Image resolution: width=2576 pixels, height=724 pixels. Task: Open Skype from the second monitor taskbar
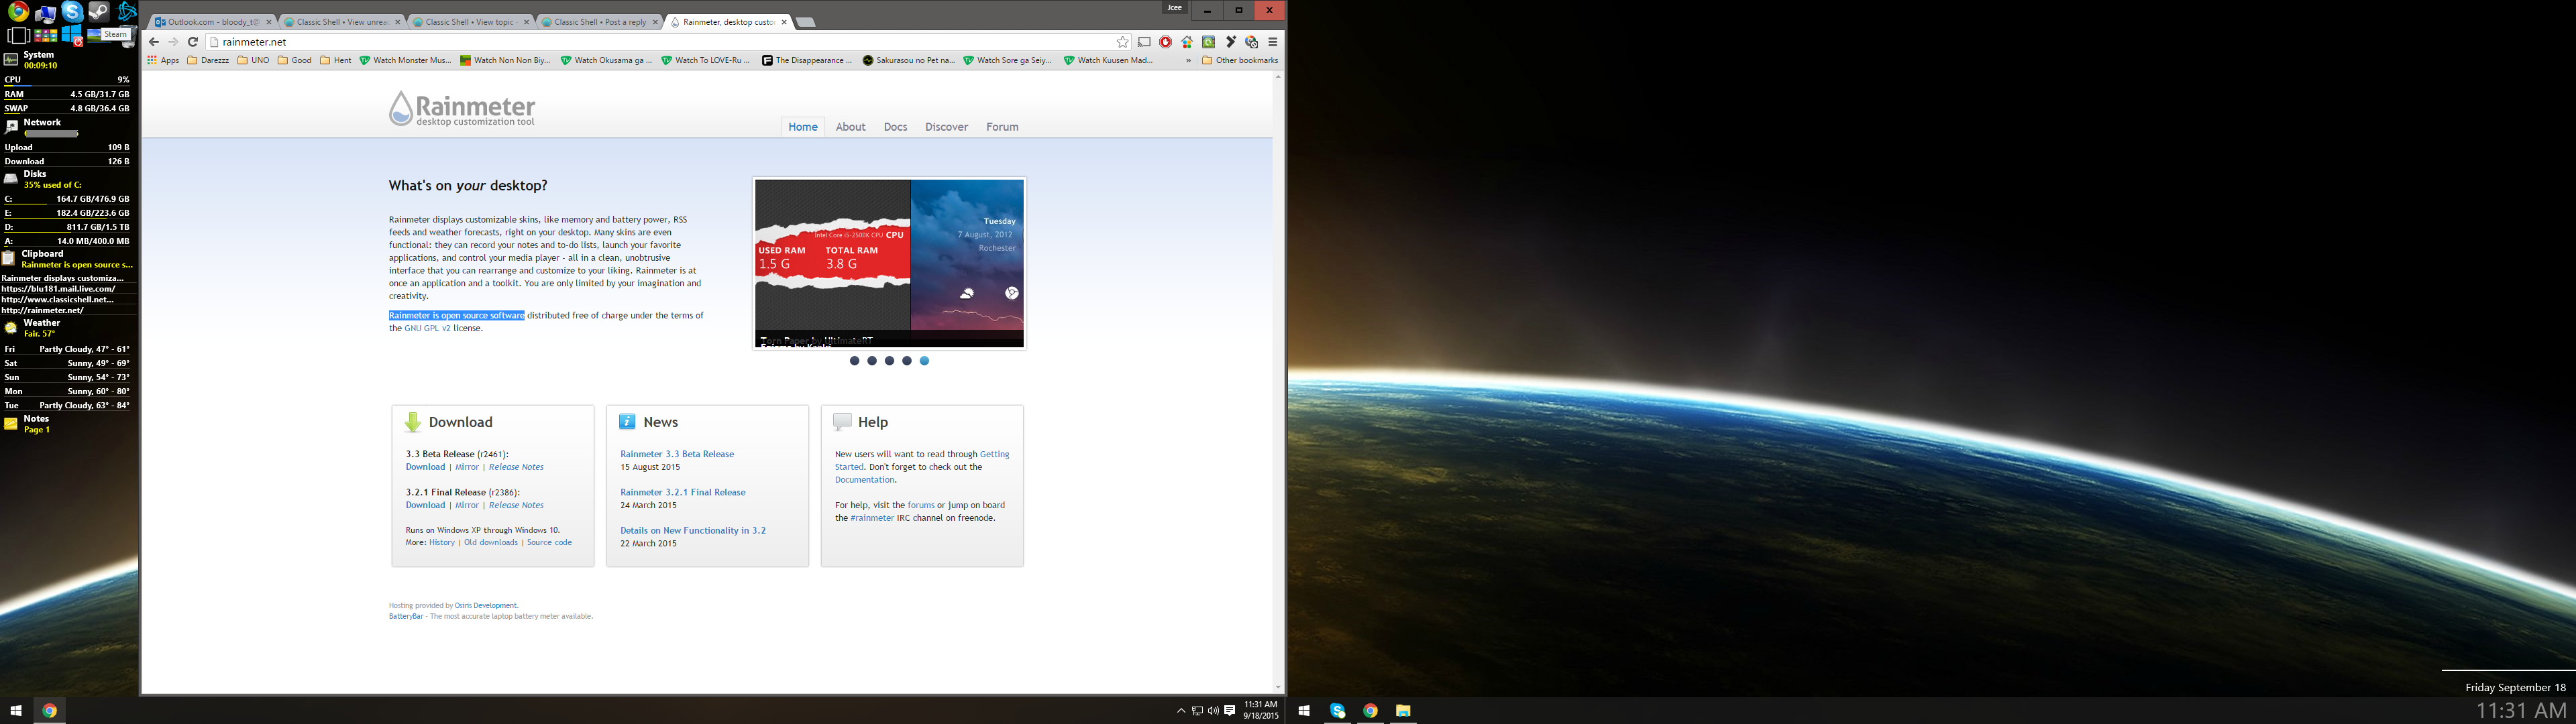[1338, 711]
